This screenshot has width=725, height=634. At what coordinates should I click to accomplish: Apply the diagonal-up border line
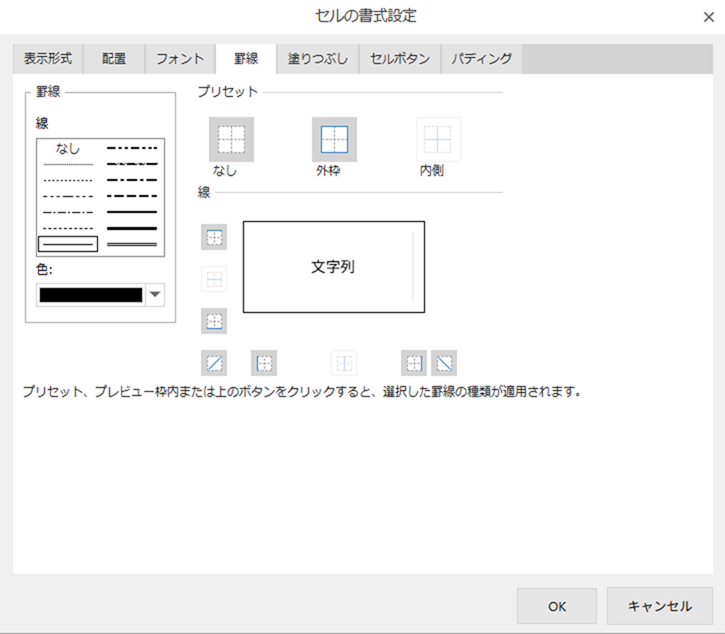point(215,362)
